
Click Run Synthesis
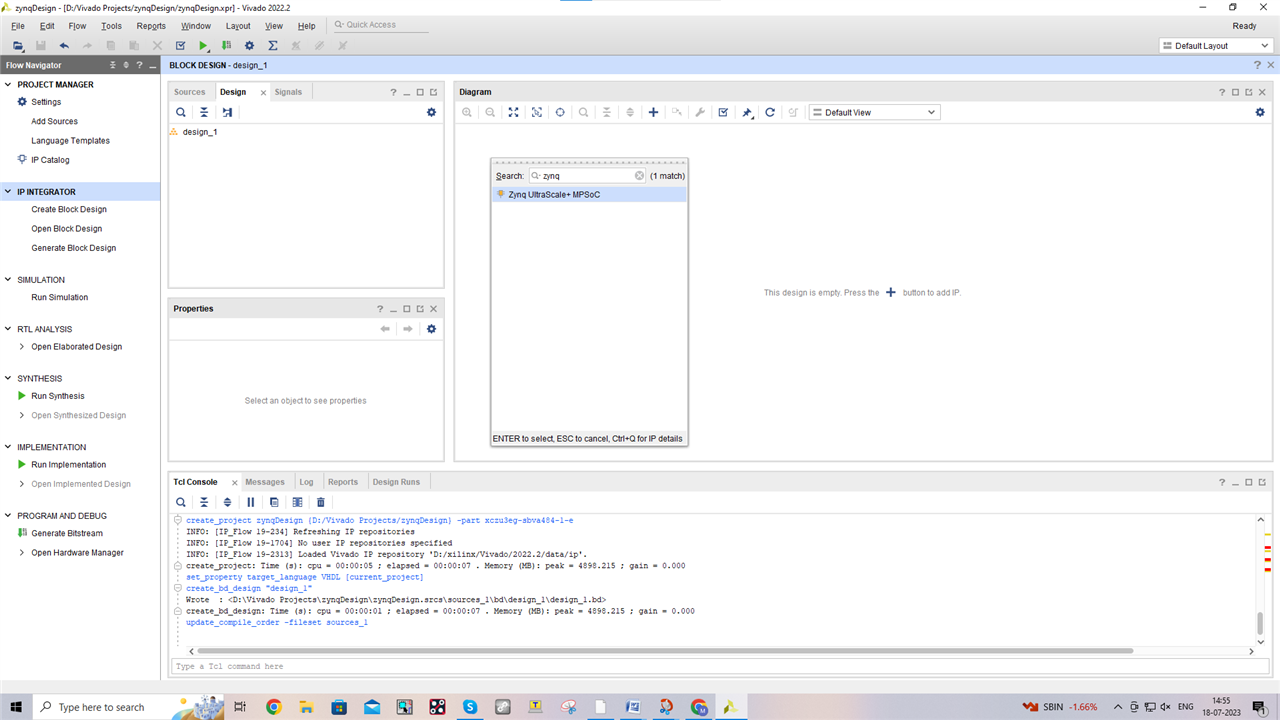[x=58, y=396]
